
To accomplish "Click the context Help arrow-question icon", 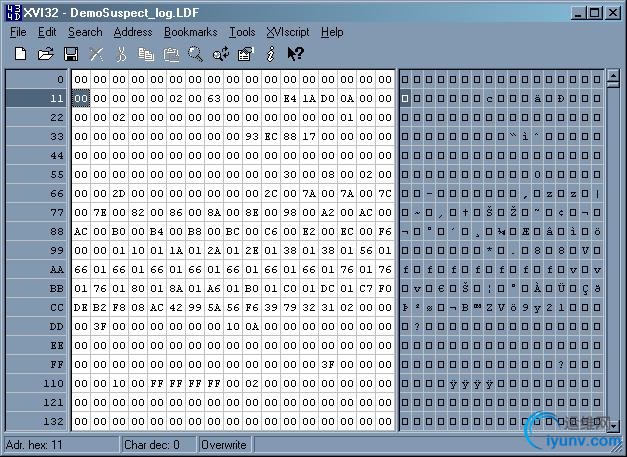I will pyautogui.click(x=296, y=54).
